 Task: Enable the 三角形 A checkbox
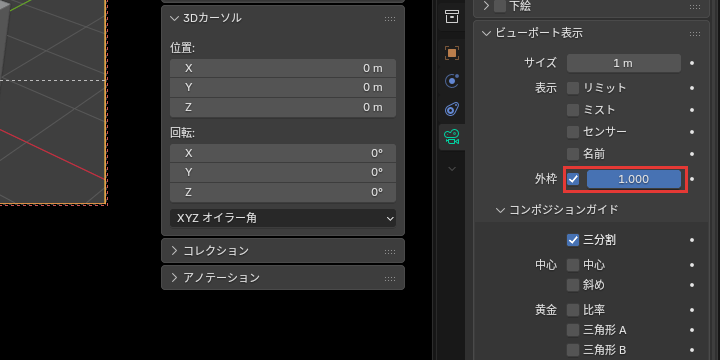pos(573,330)
